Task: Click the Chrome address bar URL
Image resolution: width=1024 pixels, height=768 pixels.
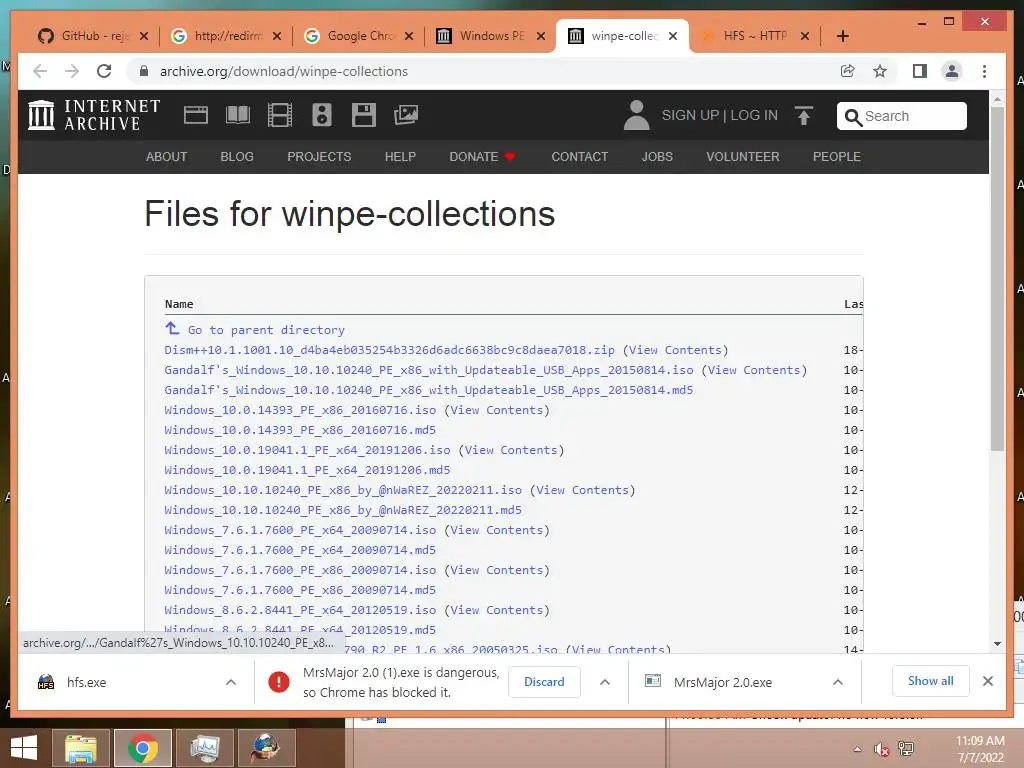Action: pos(283,71)
